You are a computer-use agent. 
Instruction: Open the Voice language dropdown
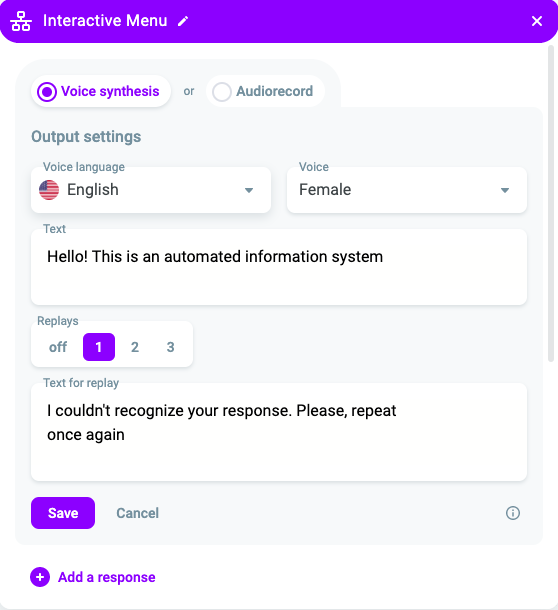pyautogui.click(x=151, y=190)
